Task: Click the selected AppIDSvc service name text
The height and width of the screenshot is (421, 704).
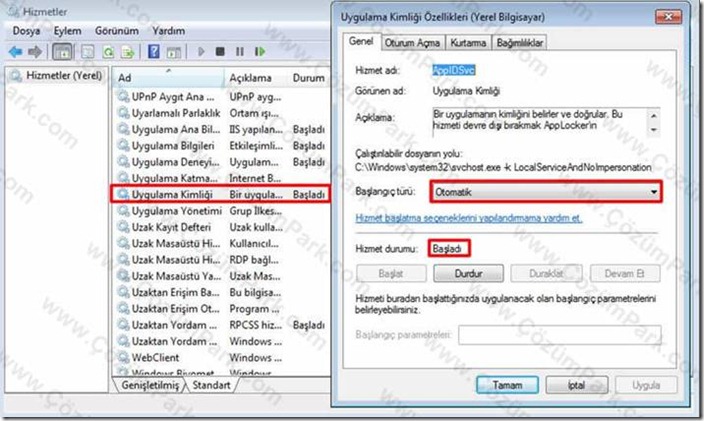Action: [453, 70]
